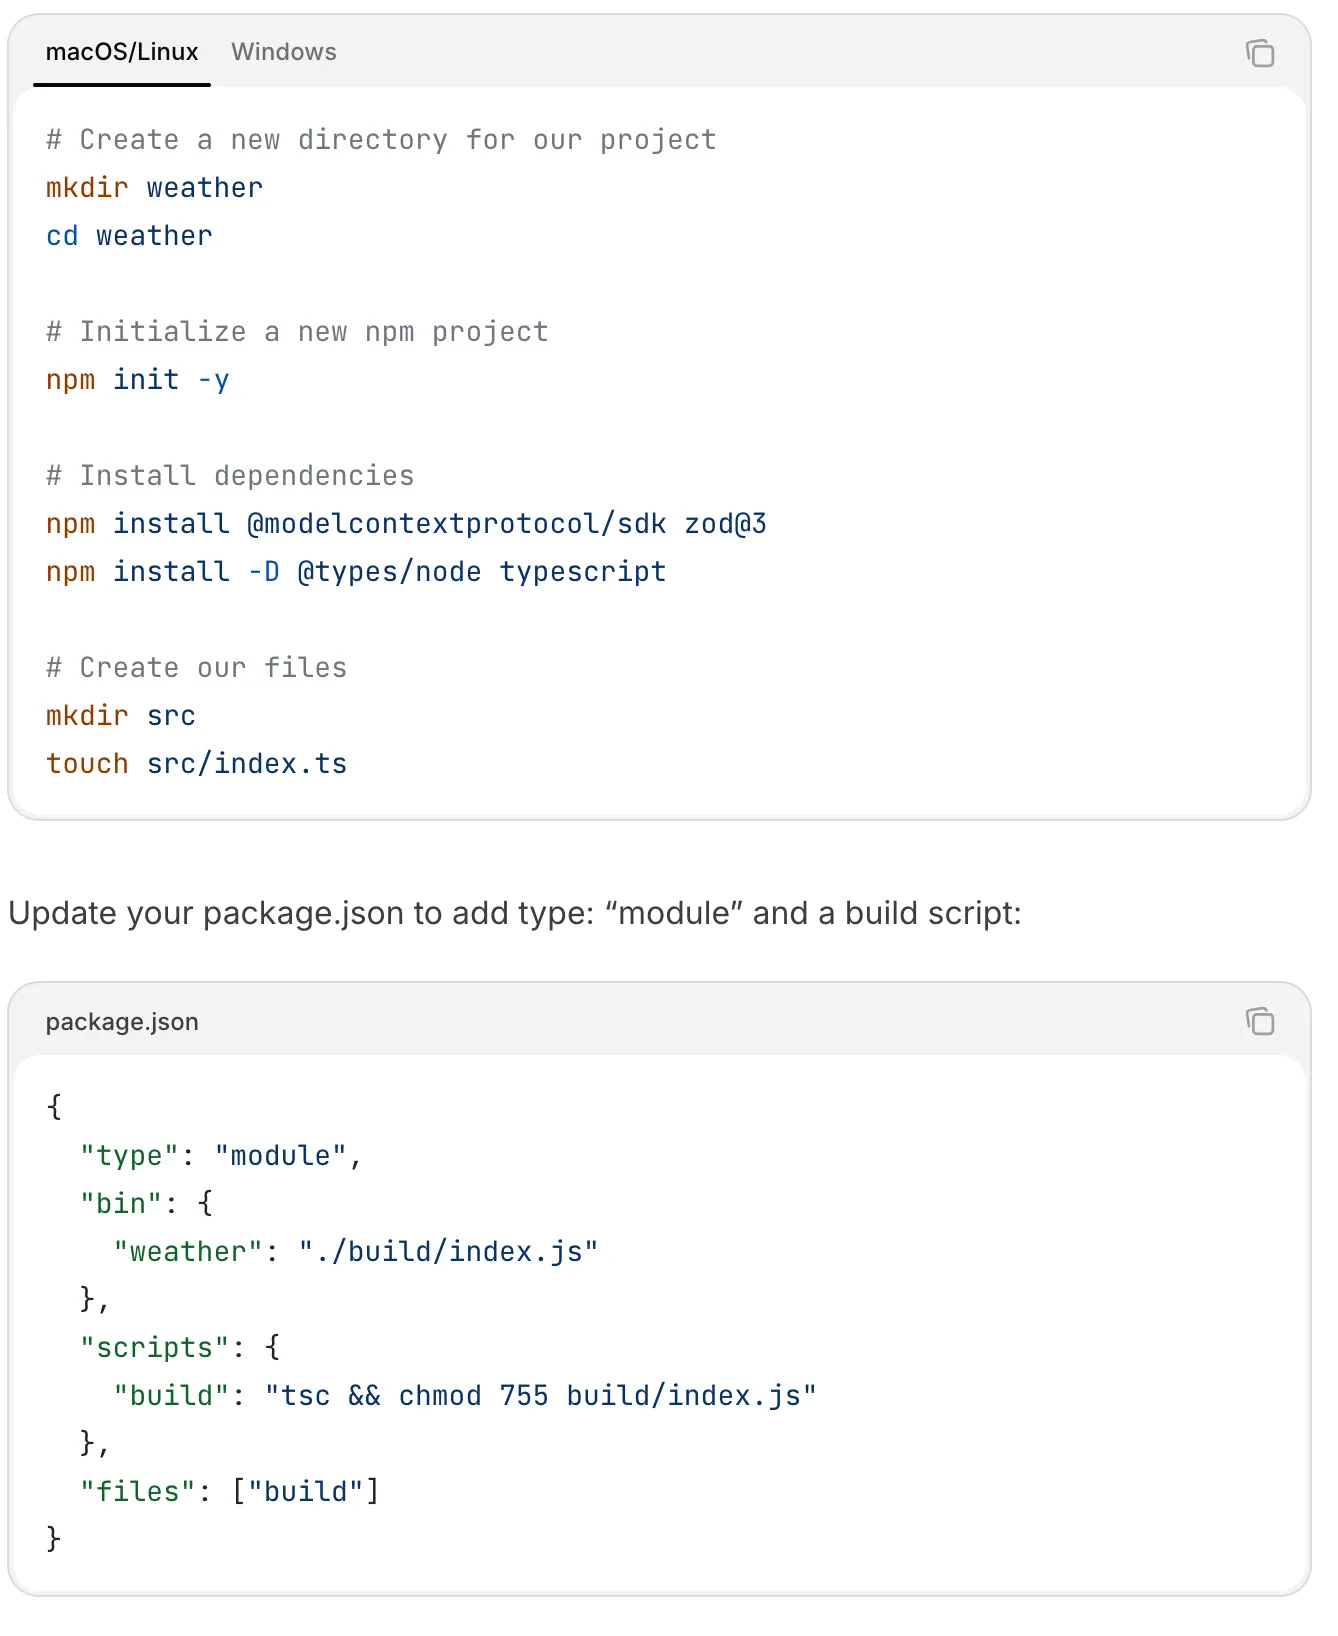
Task: Click the "npm install -D @types/node typescript" line
Action: pyautogui.click(x=356, y=572)
